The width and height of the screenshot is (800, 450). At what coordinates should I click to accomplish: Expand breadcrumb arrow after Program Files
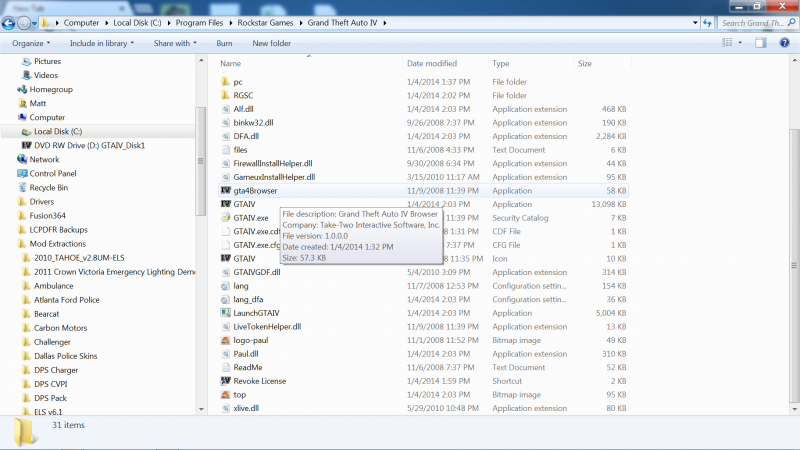230,23
